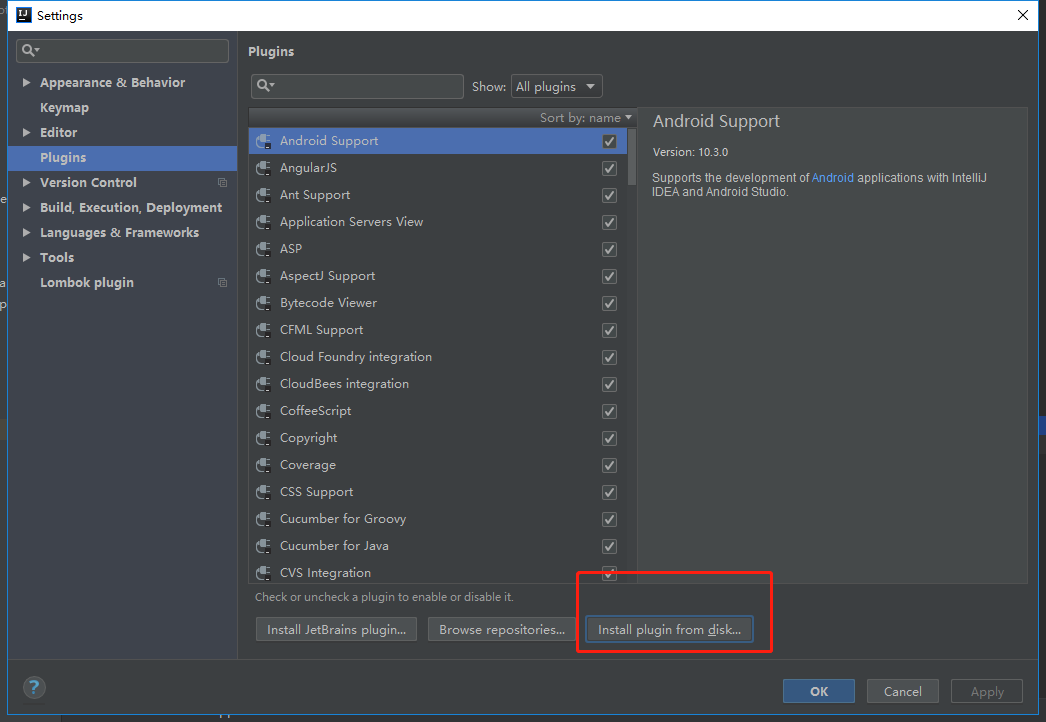Toggle the Copyright plugin checkbox

click(609, 438)
